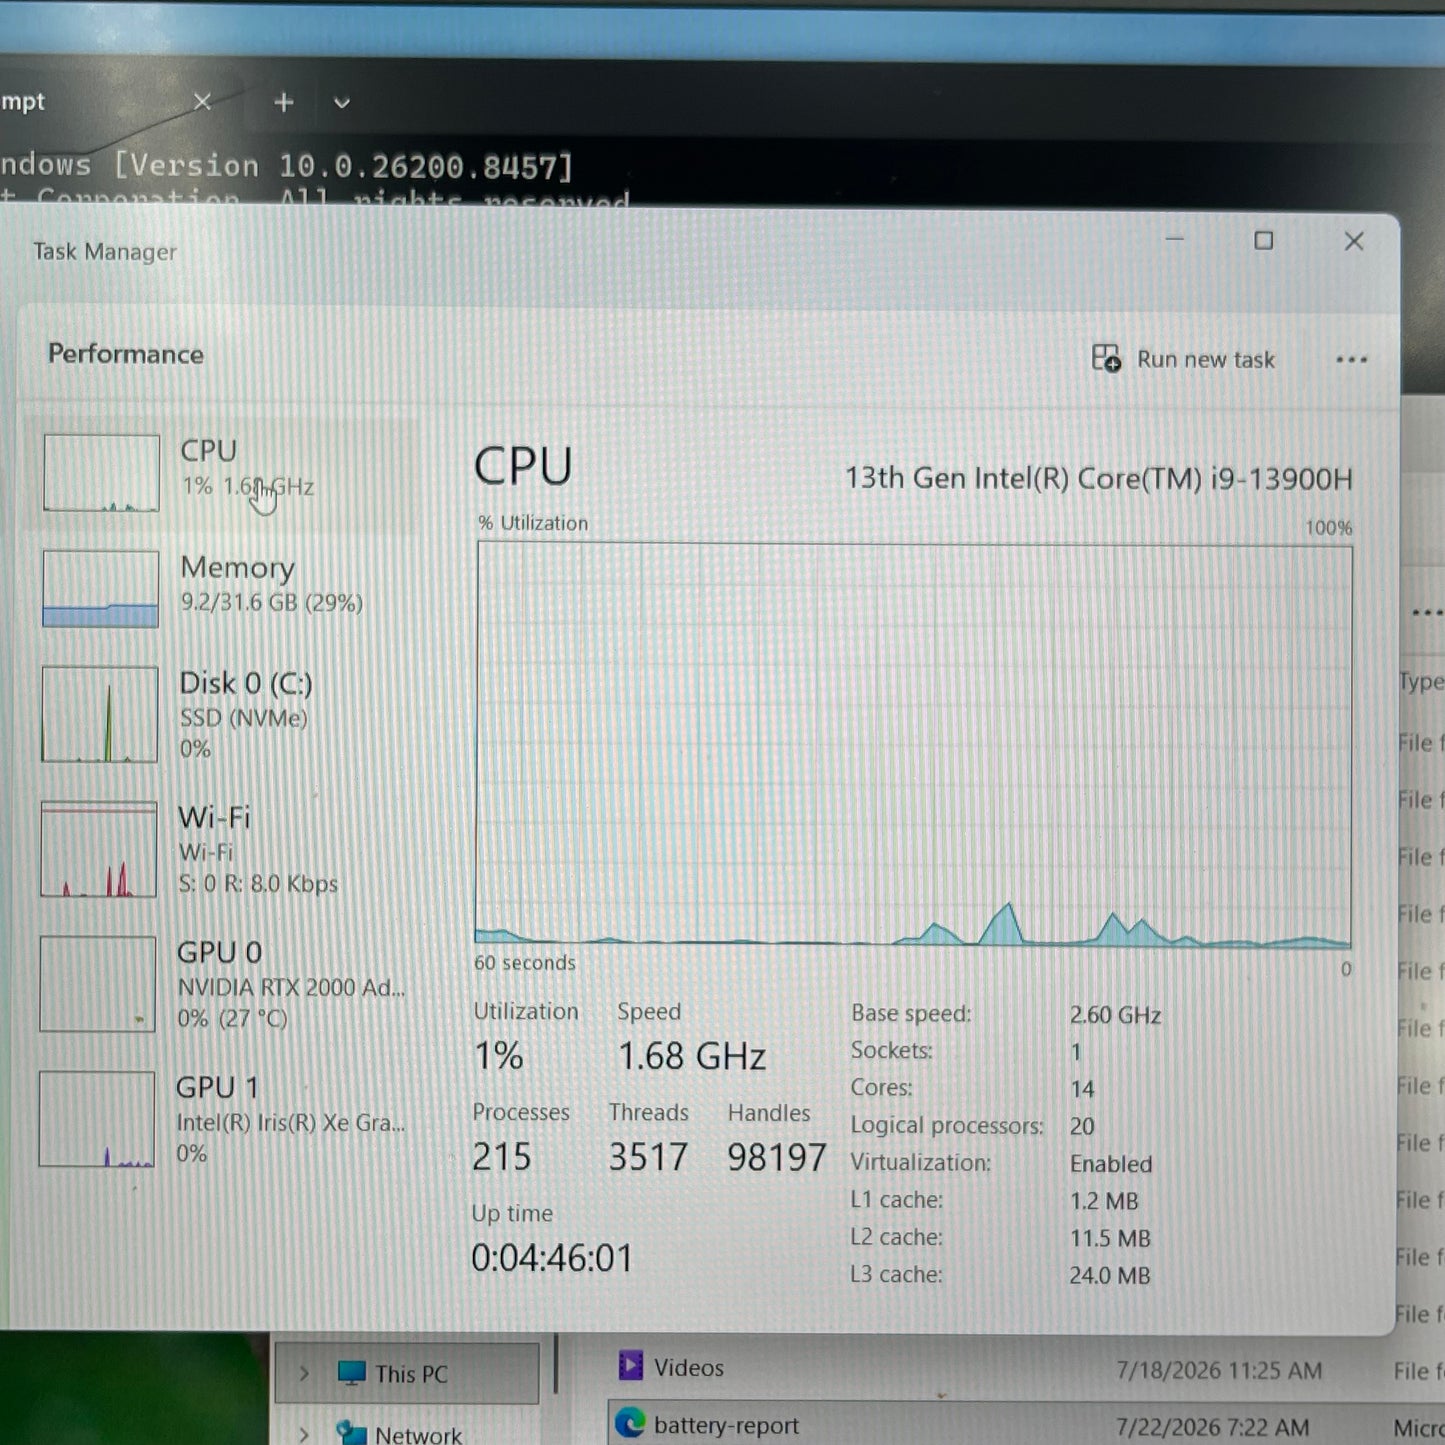Click Run new task button

click(1183, 359)
